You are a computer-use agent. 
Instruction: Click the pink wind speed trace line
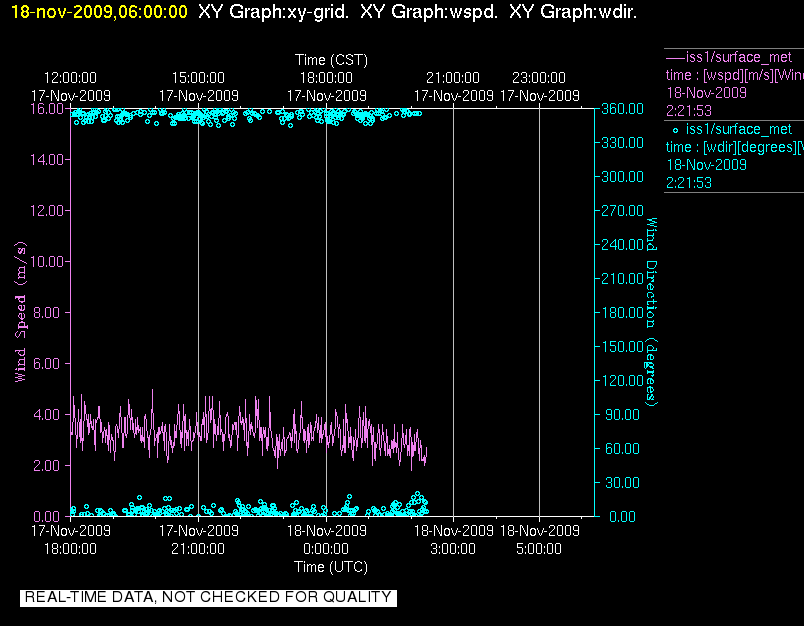249,429
